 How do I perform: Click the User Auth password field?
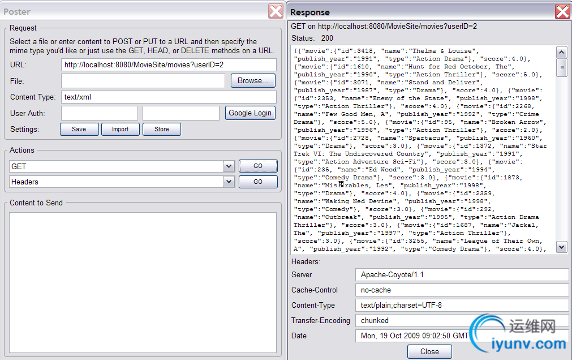(x=181, y=113)
